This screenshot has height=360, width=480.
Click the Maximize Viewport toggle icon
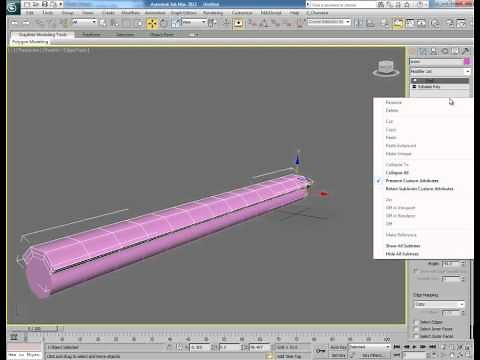tap(468, 355)
